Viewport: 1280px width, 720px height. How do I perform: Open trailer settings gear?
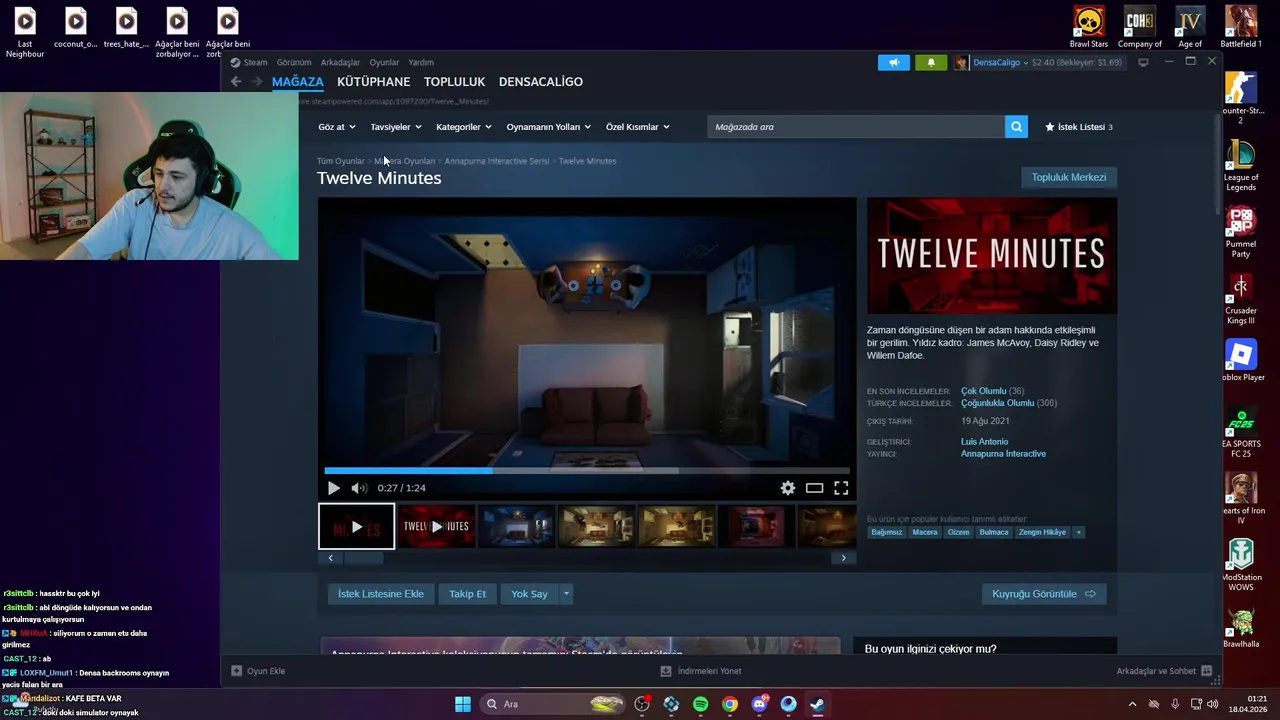click(x=788, y=488)
